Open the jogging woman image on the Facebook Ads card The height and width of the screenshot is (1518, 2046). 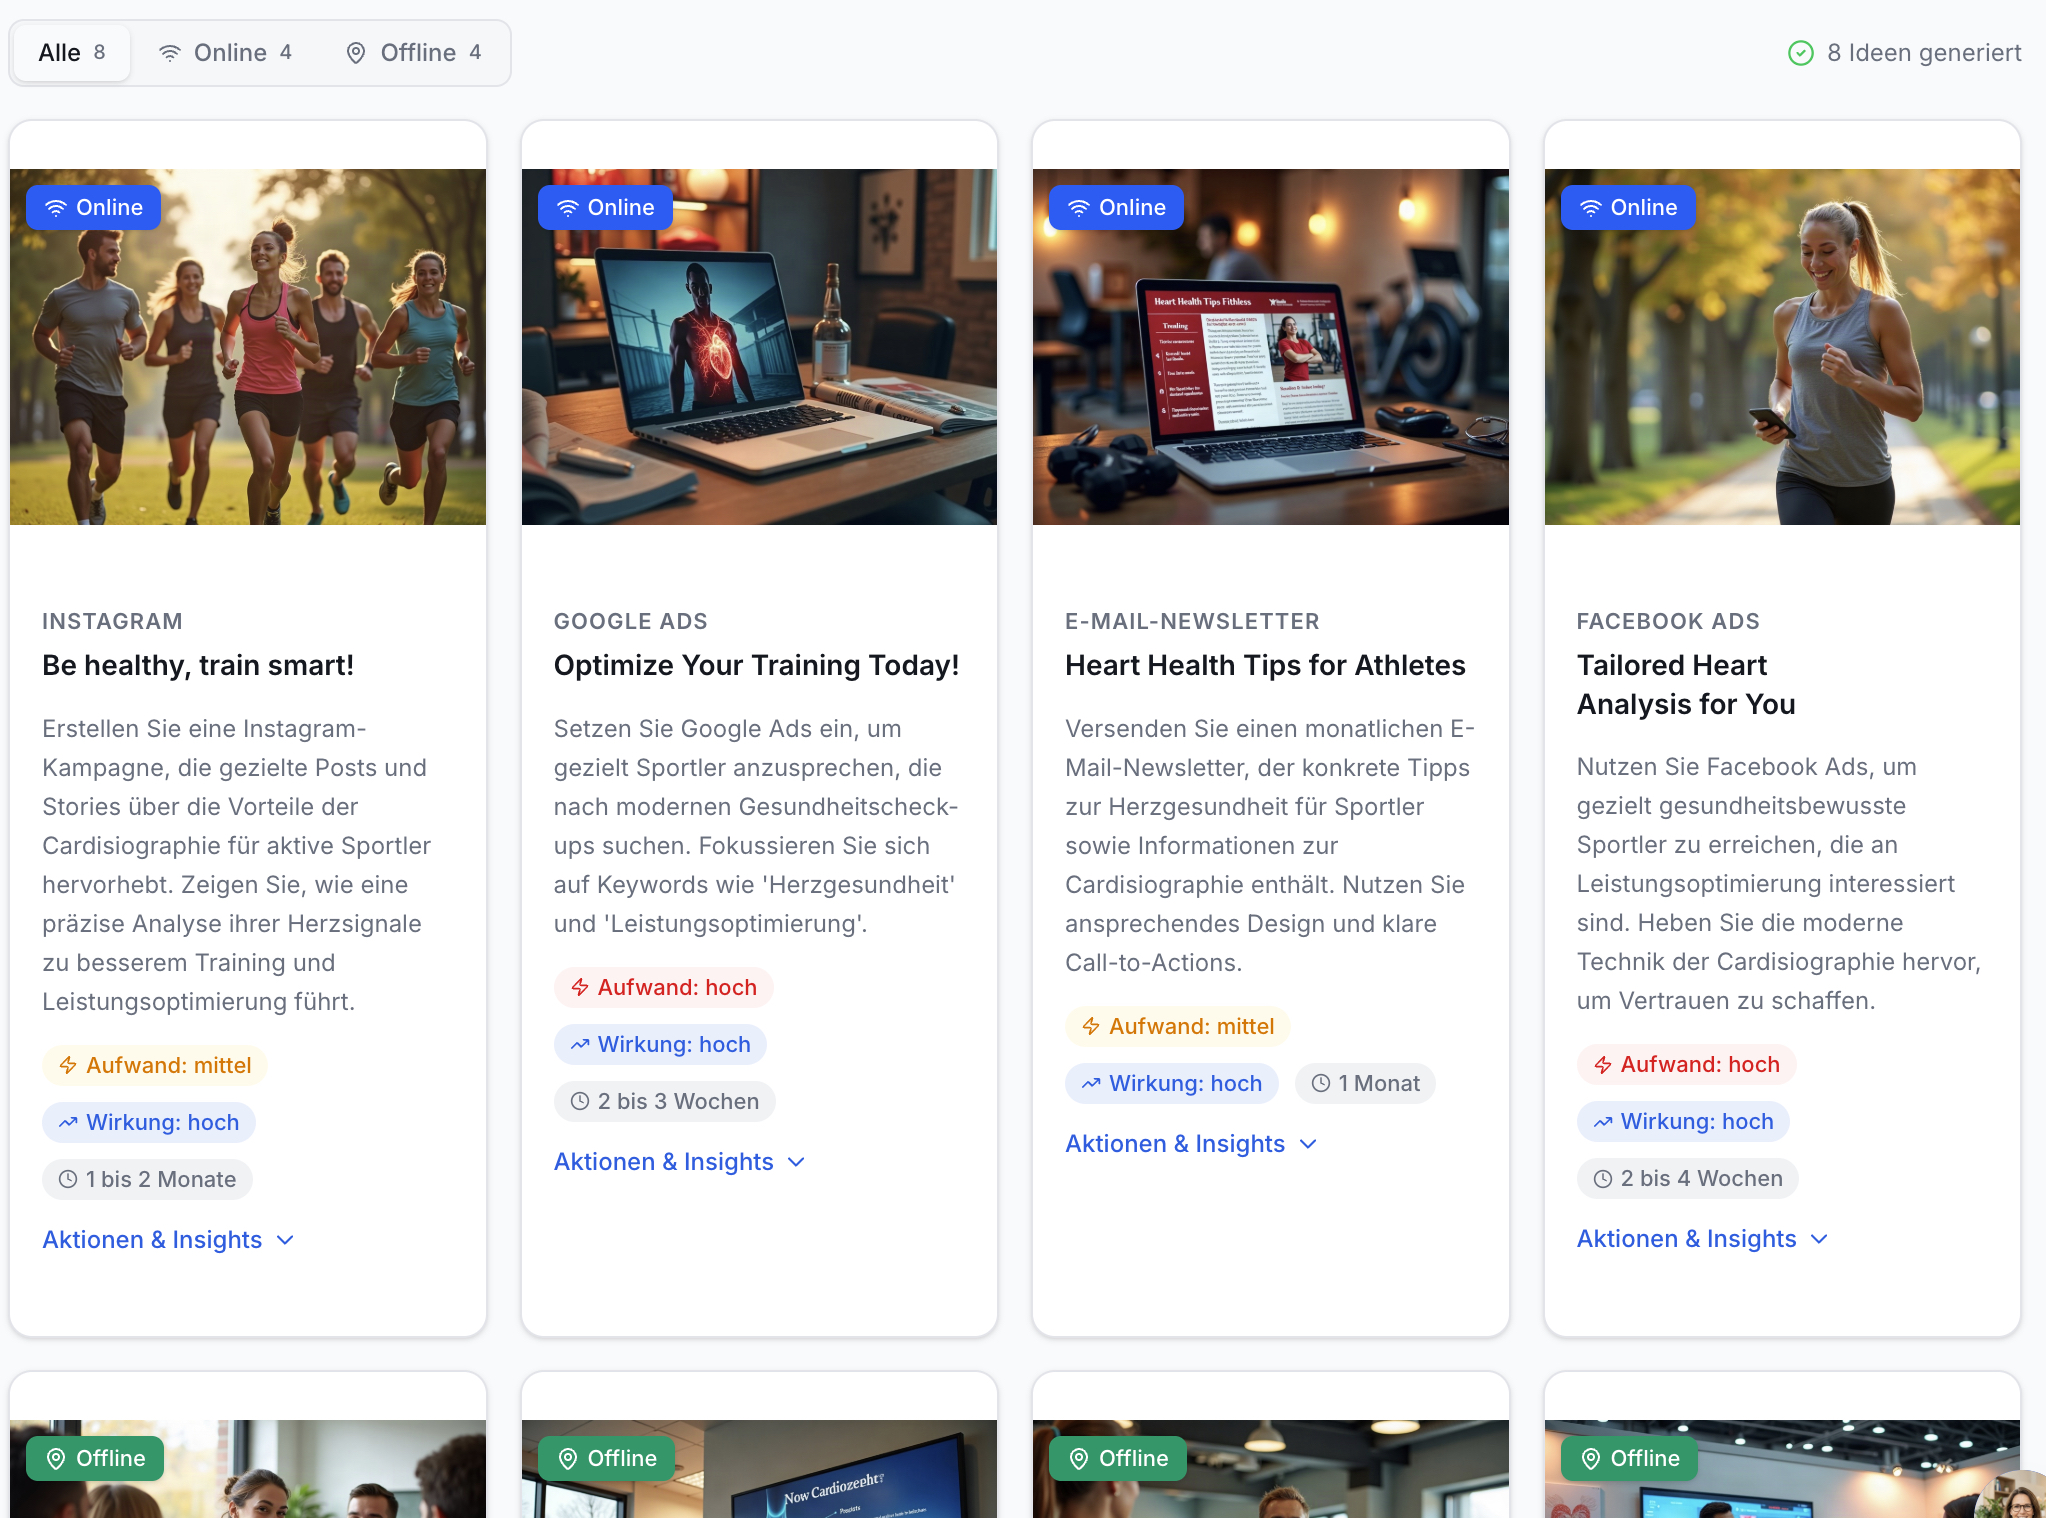1782,347
